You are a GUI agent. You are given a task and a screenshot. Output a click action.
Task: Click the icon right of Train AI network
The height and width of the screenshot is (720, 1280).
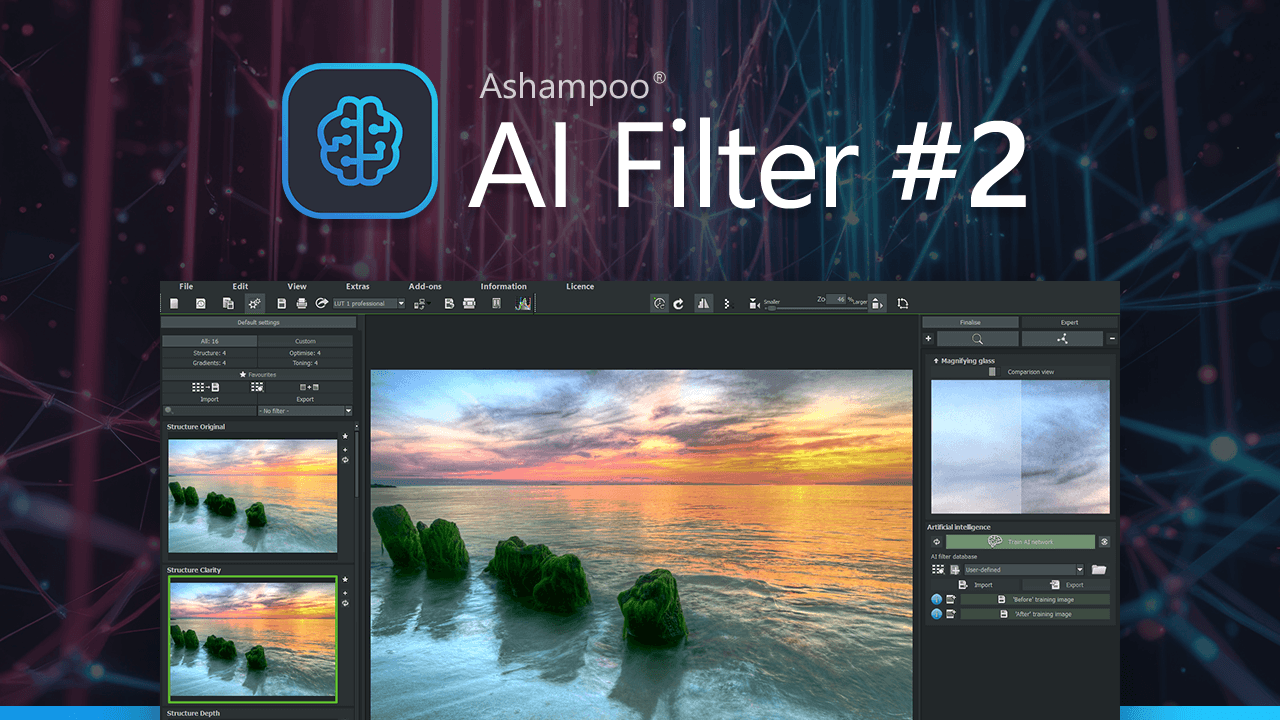tap(1104, 541)
